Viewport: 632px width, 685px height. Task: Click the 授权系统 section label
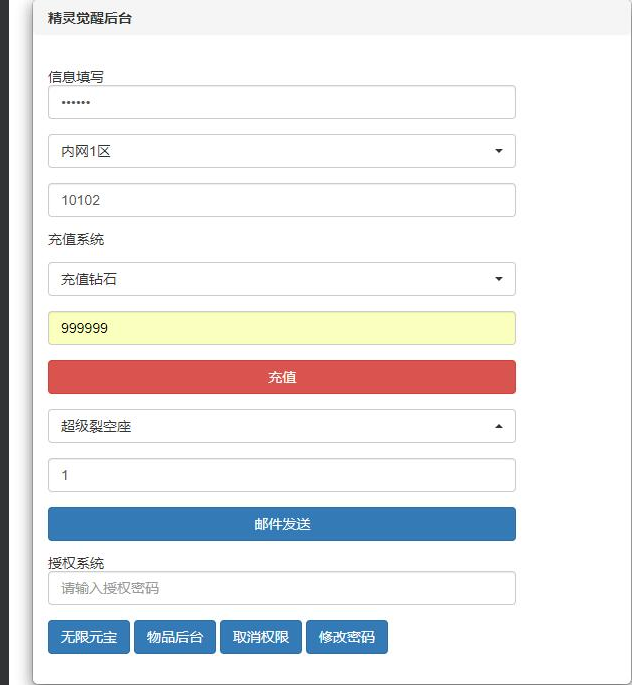coord(76,563)
